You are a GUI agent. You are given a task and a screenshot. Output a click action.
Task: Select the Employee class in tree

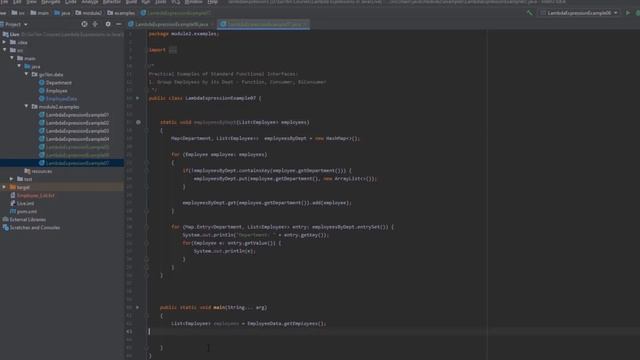tap(56, 91)
